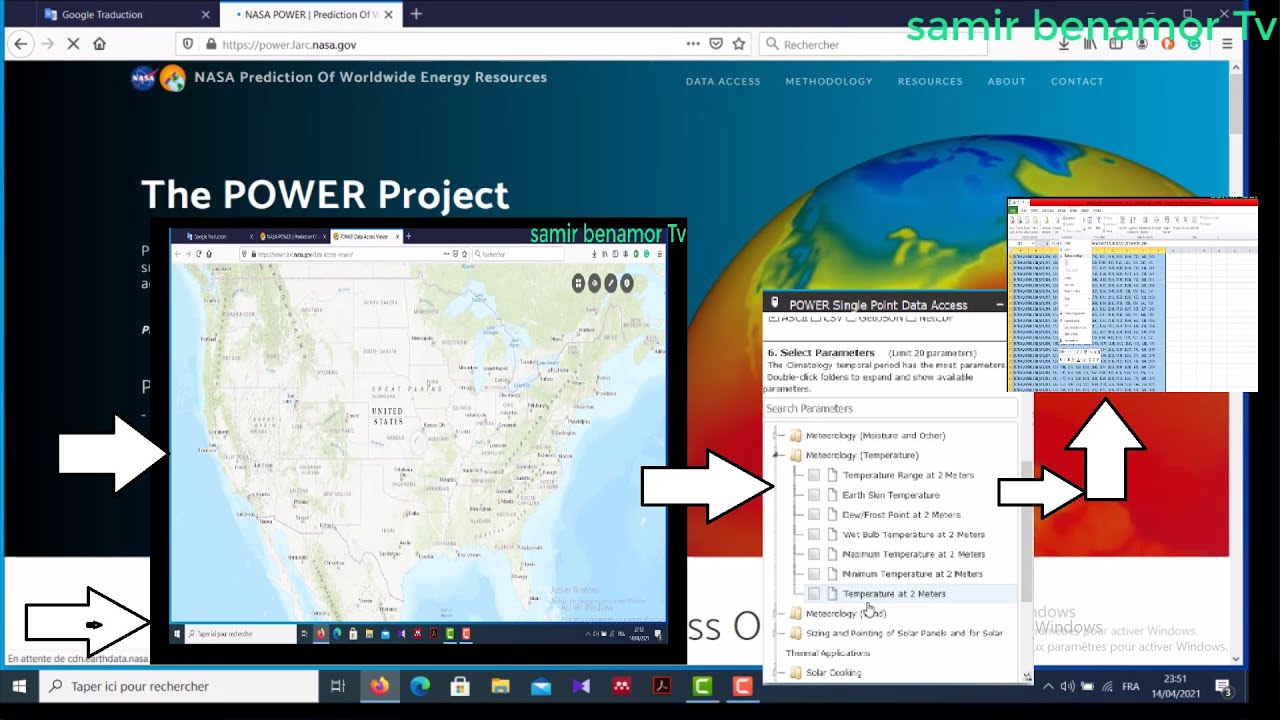Screen dimensions: 1280x720
Task: Open Adobe Acrobat from the taskbar
Action: click(x=661, y=686)
